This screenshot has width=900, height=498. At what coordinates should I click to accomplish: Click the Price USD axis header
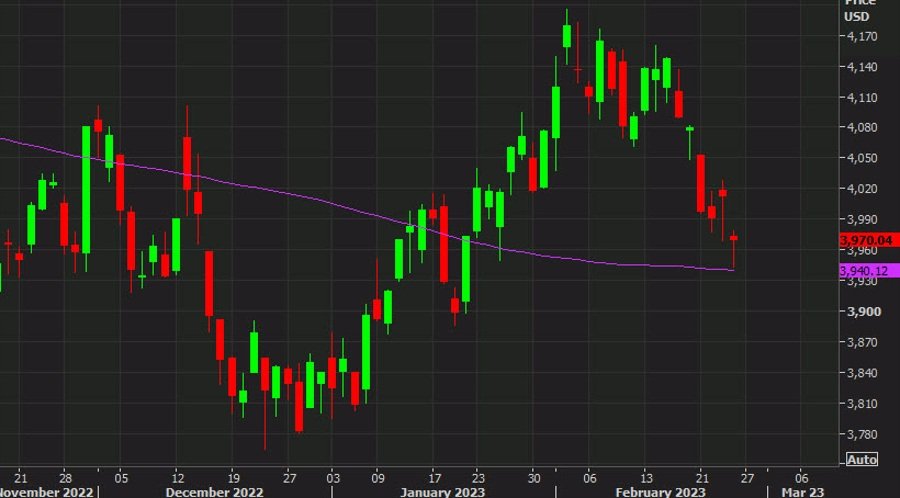coord(858,10)
